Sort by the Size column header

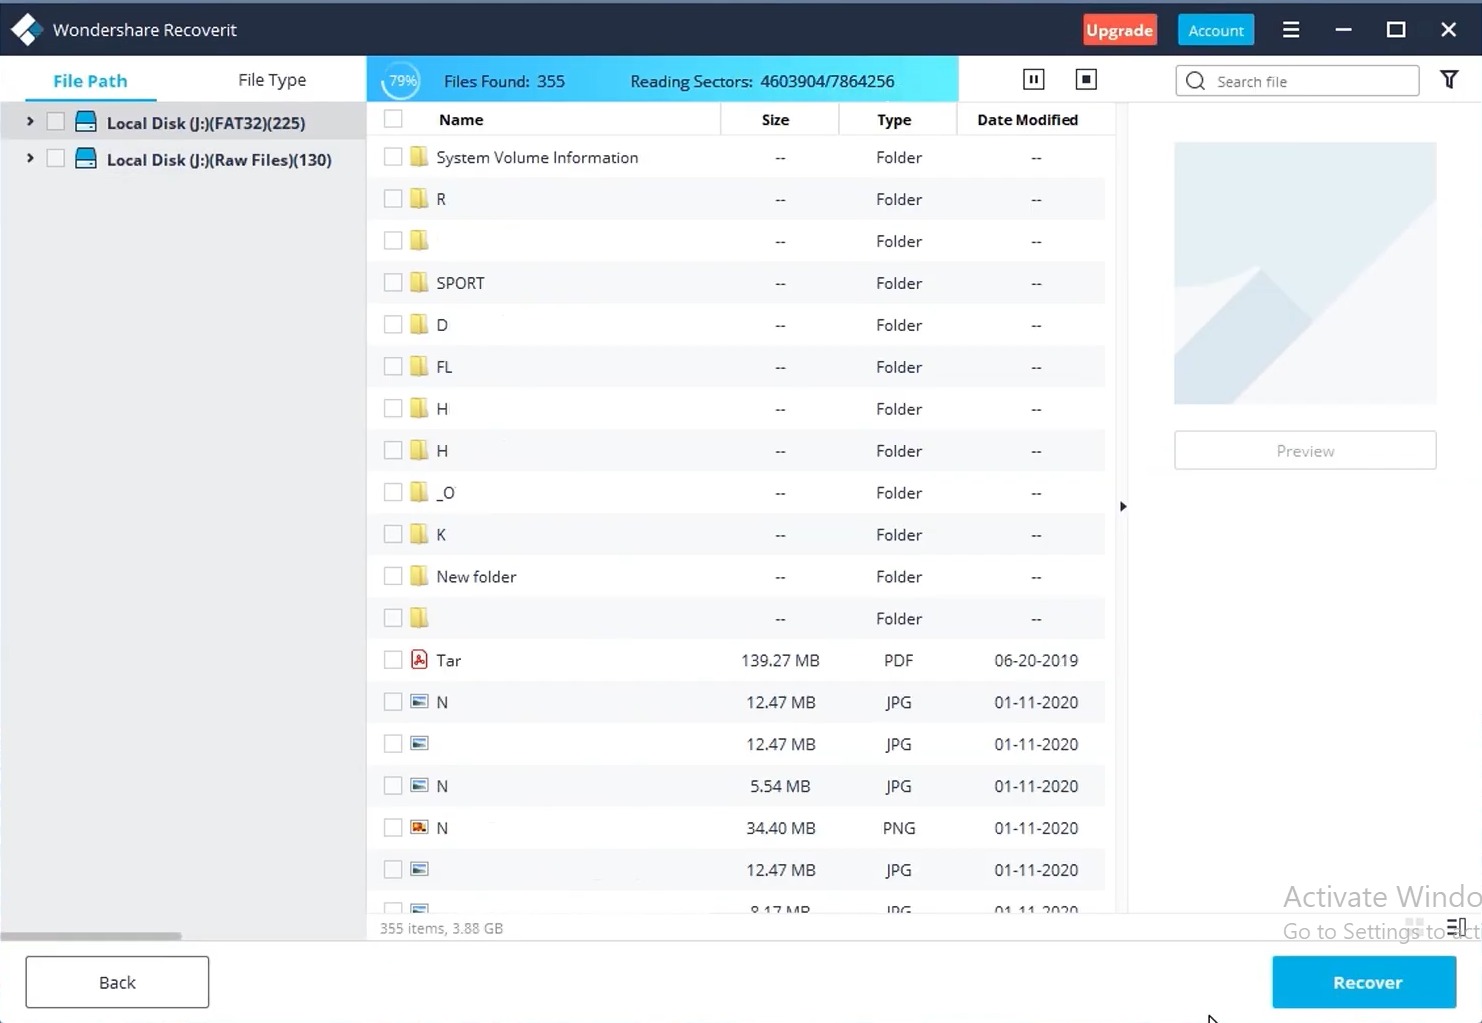pos(775,119)
